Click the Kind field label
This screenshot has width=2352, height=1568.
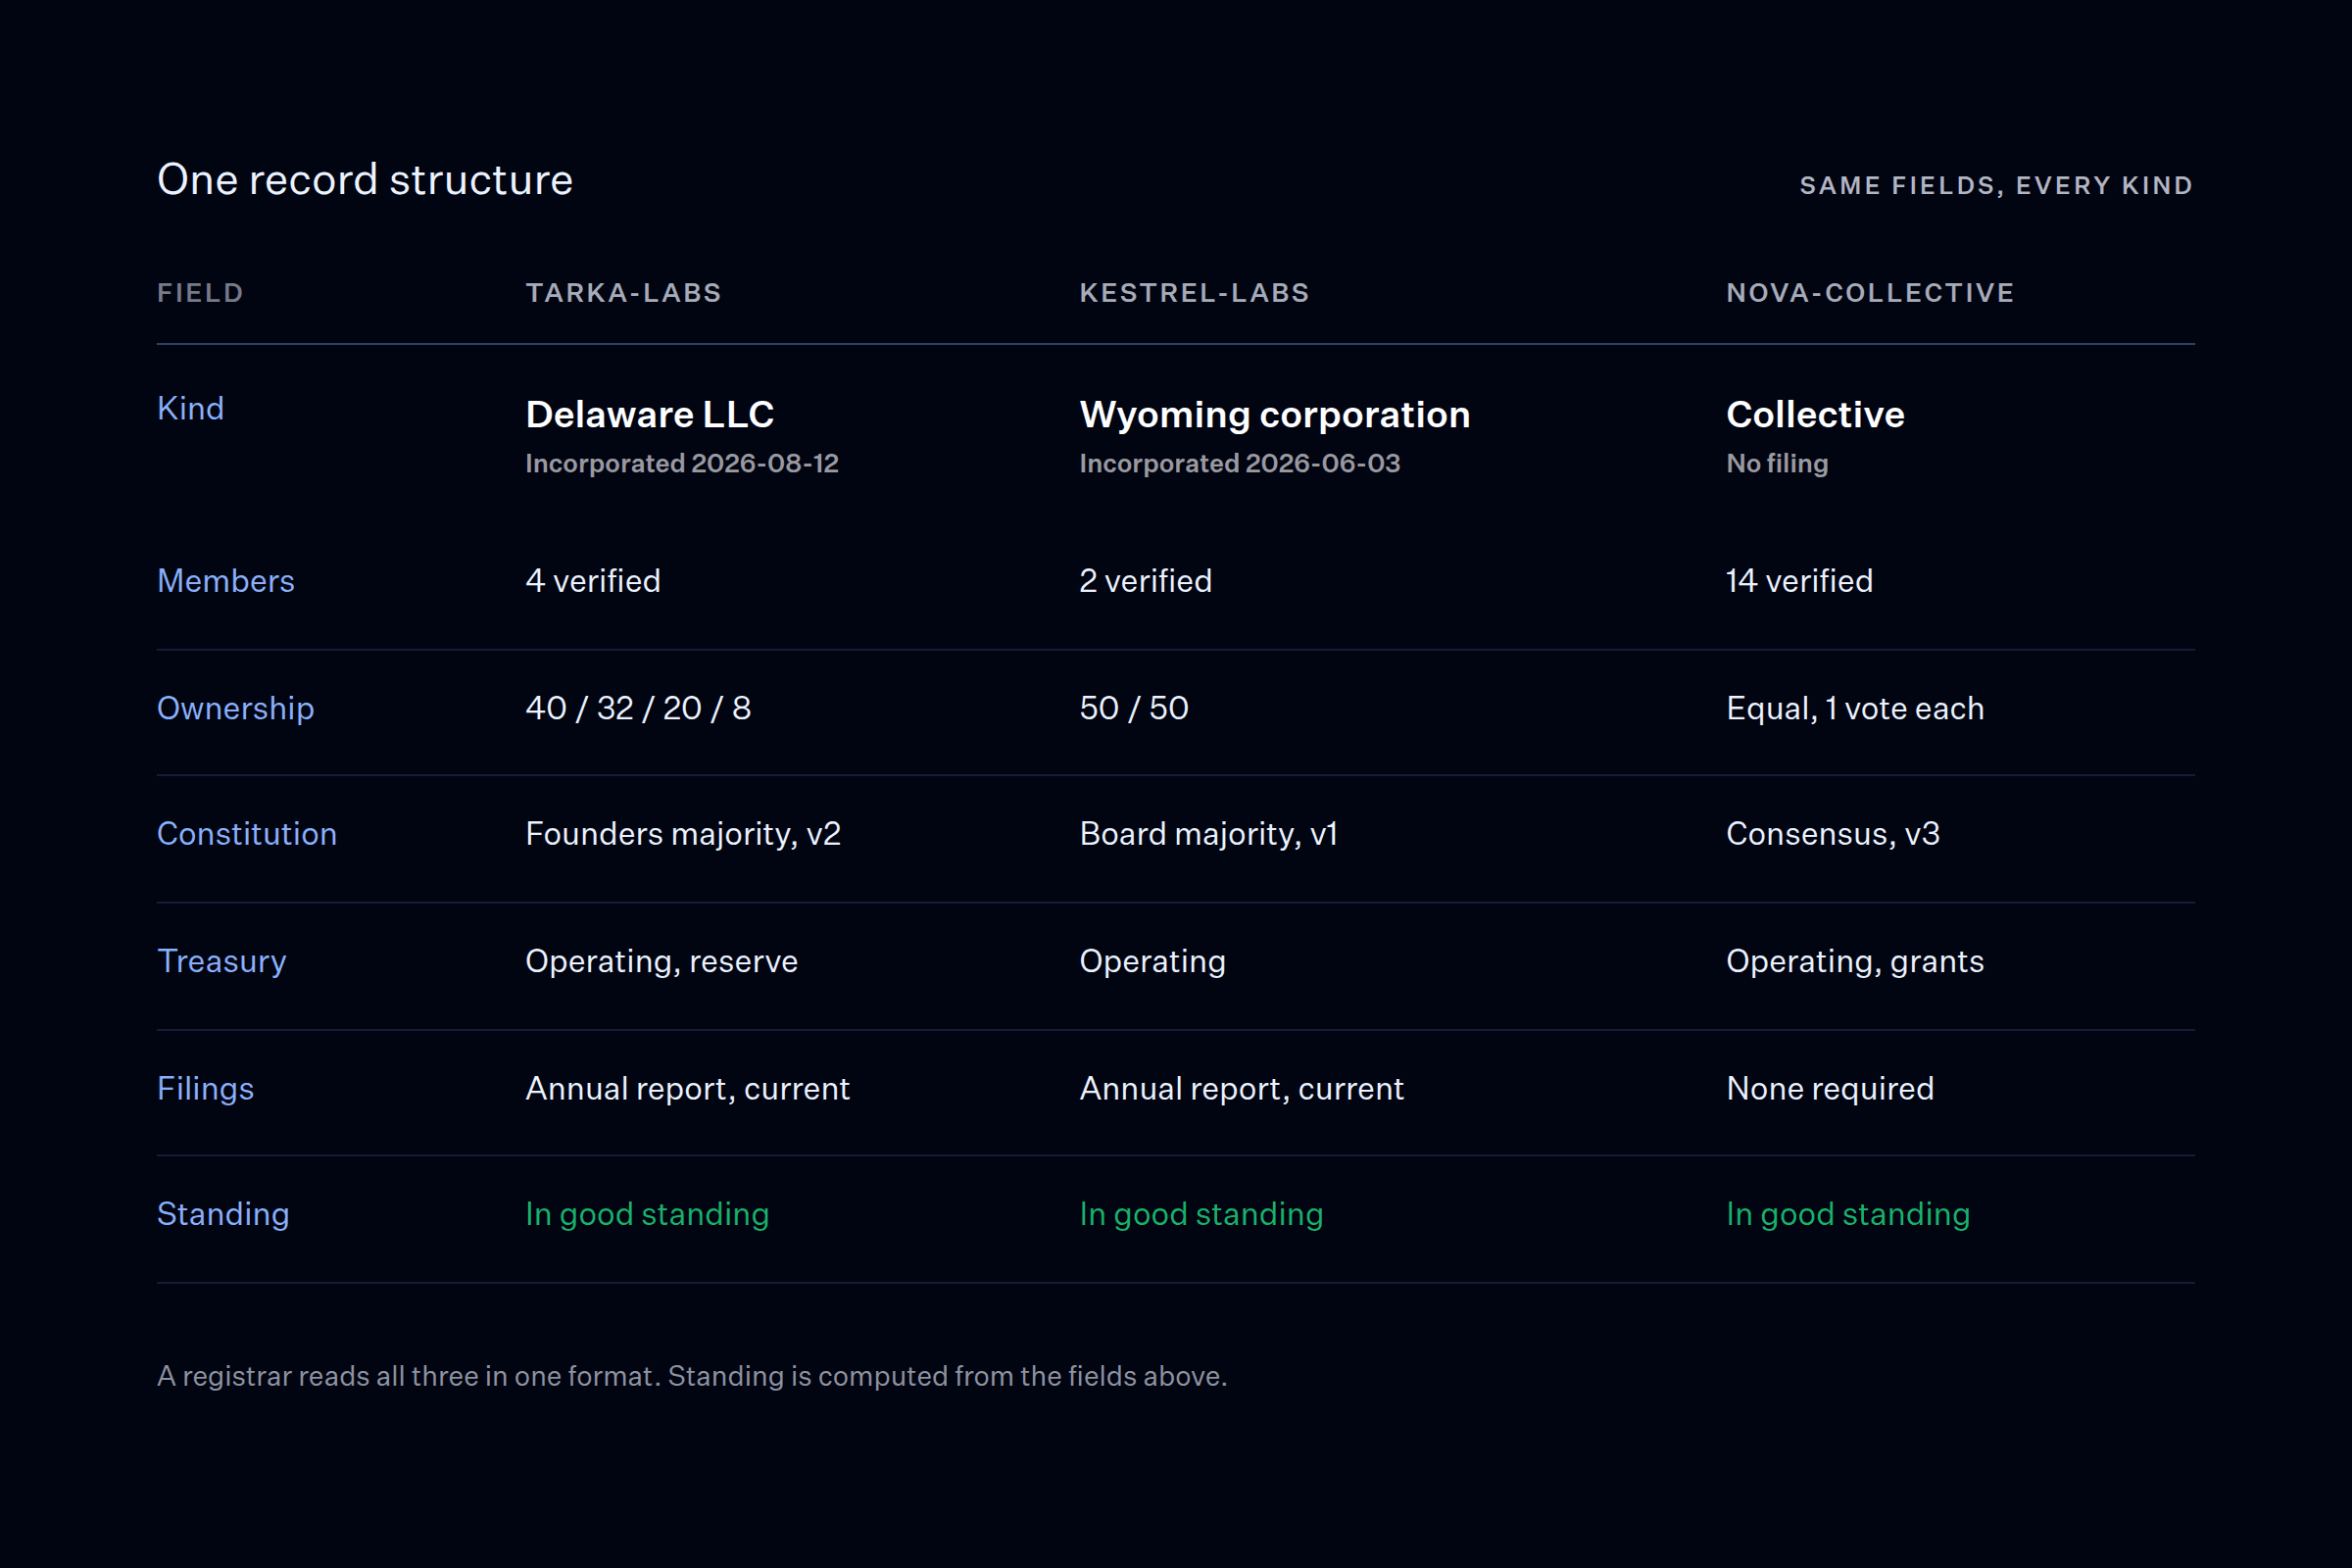pos(190,409)
